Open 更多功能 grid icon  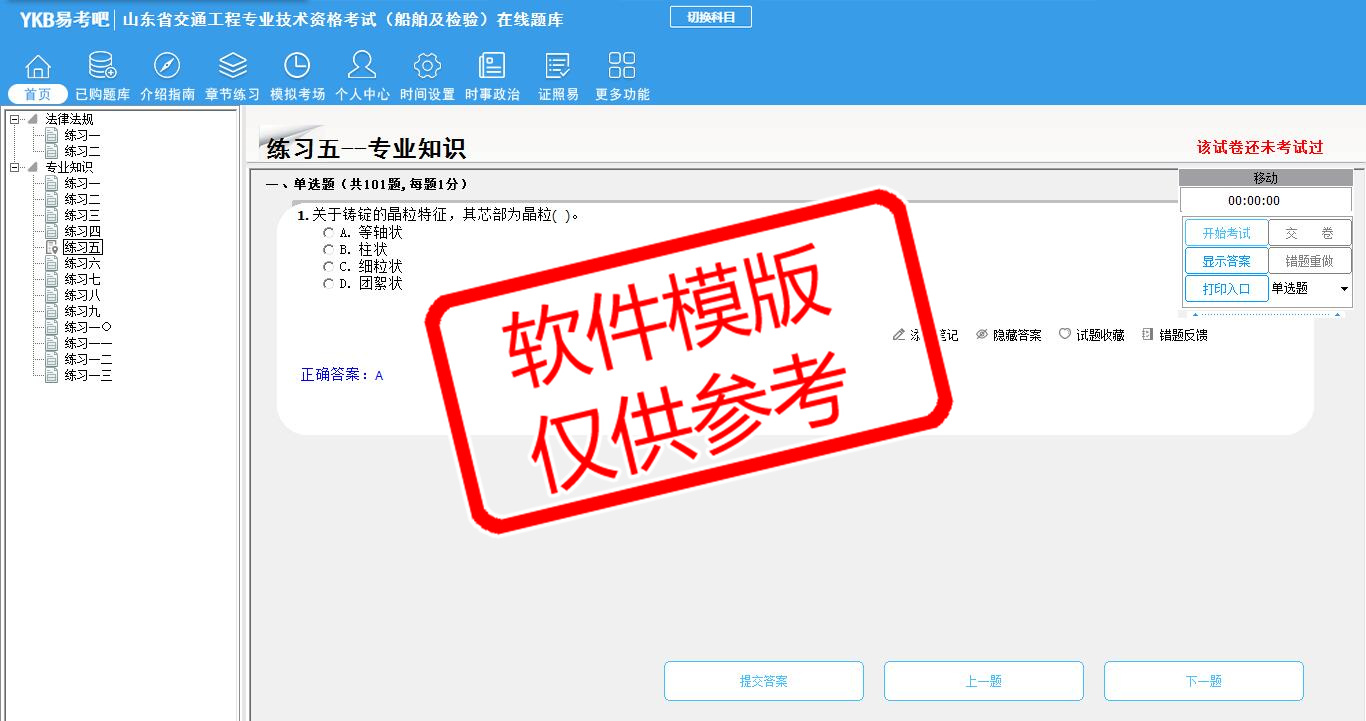[x=622, y=66]
